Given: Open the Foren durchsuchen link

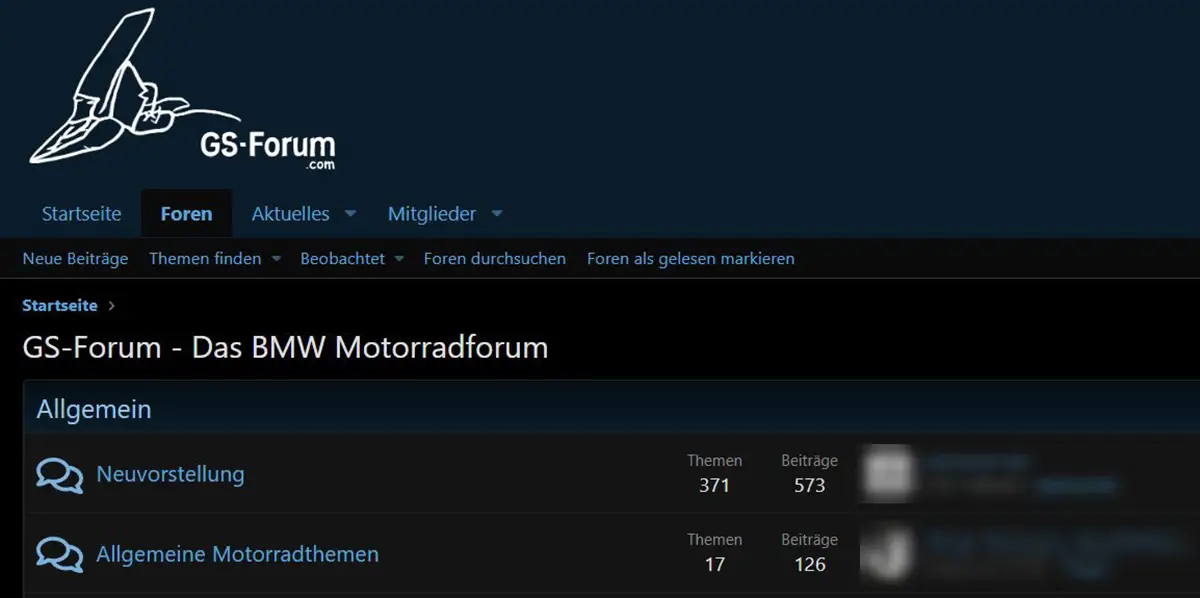Looking at the screenshot, I should [495, 259].
